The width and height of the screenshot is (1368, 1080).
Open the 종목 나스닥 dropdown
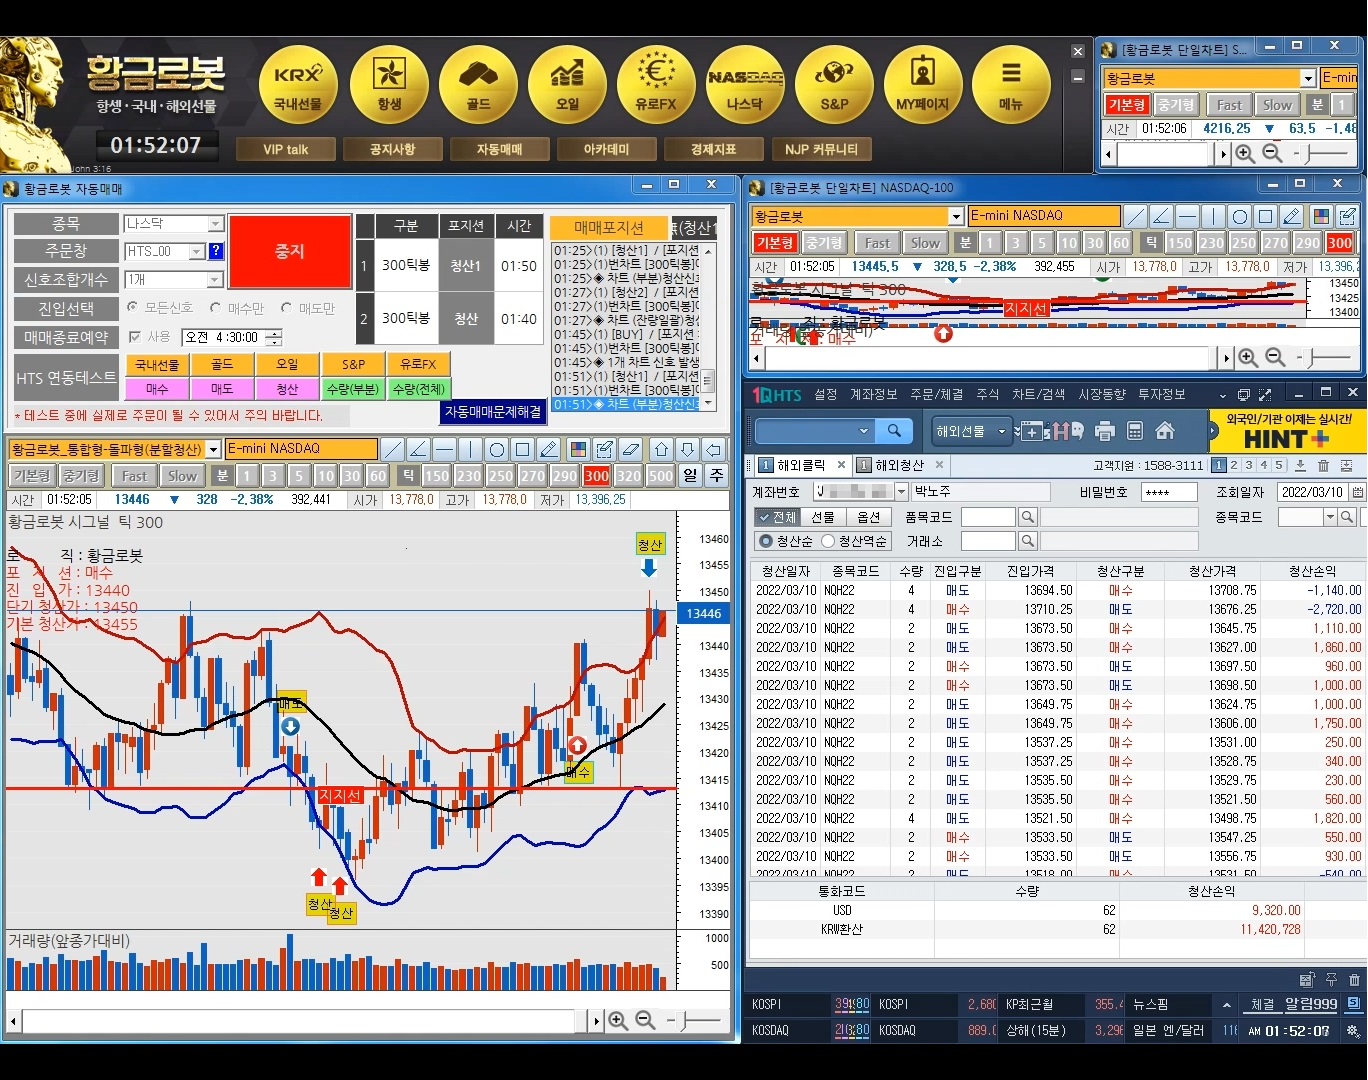click(215, 224)
